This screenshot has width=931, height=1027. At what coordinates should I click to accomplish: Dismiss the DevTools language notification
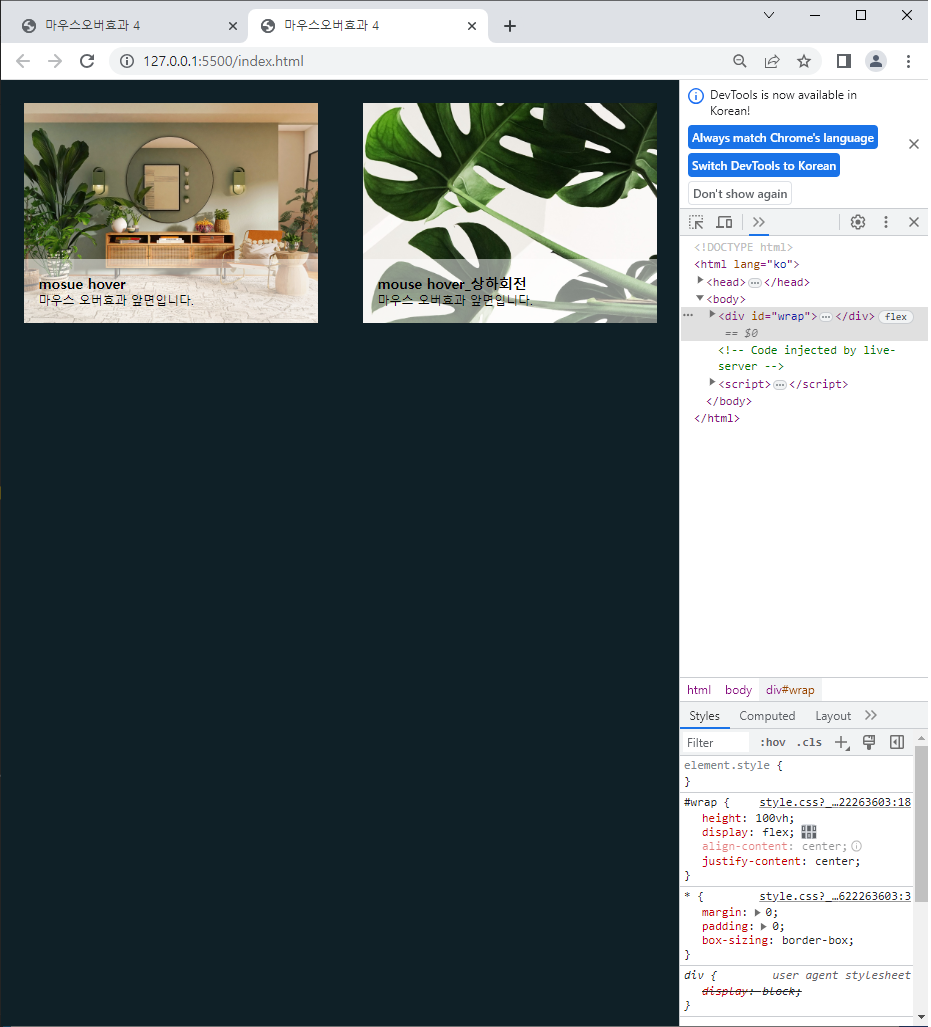pyautogui.click(x=914, y=144)
